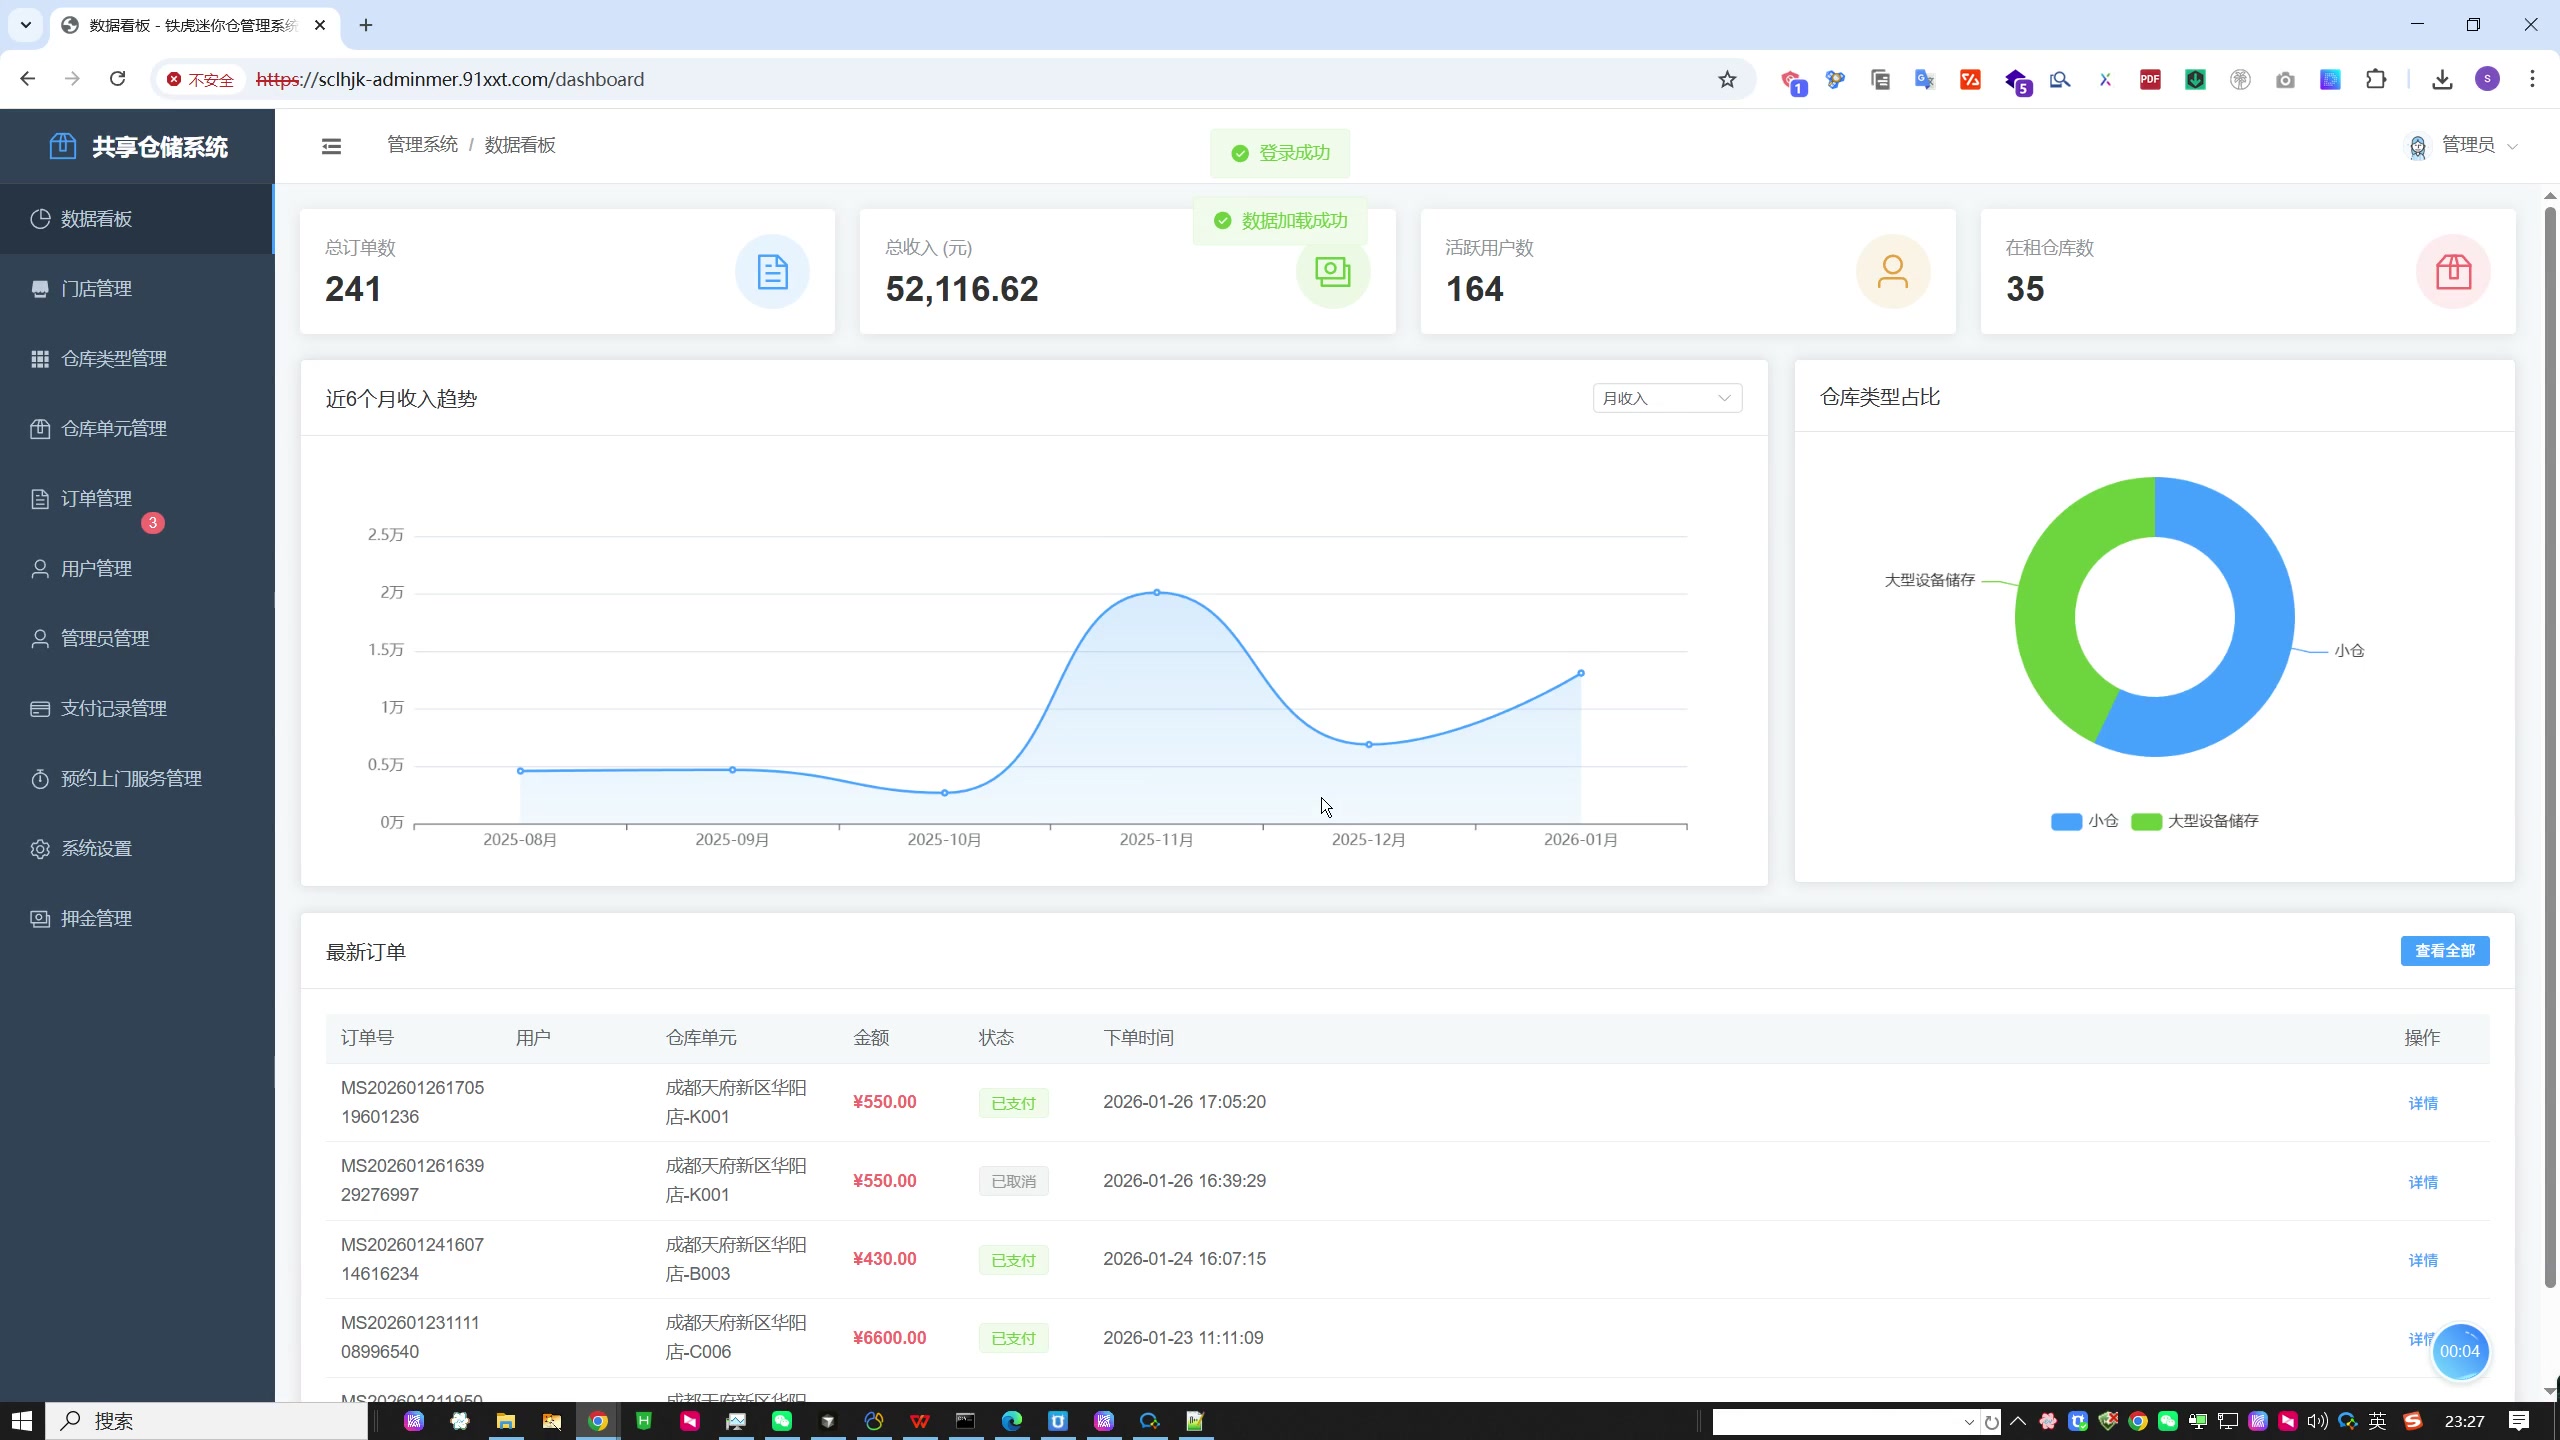Bookmark page using the star icon

point(1727,79)
